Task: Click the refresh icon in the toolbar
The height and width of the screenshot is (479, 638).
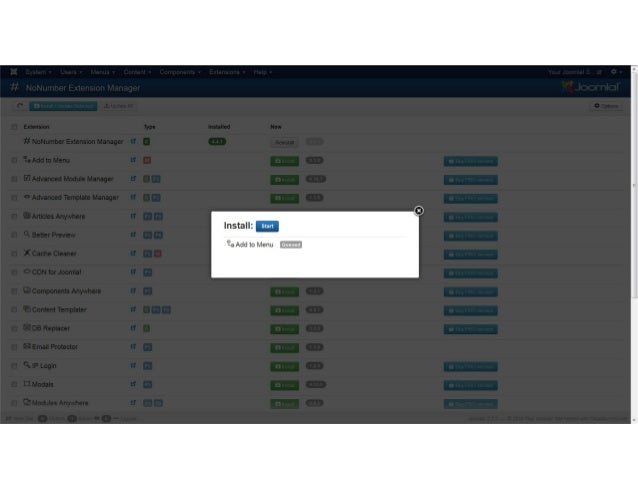Action: 20,106
